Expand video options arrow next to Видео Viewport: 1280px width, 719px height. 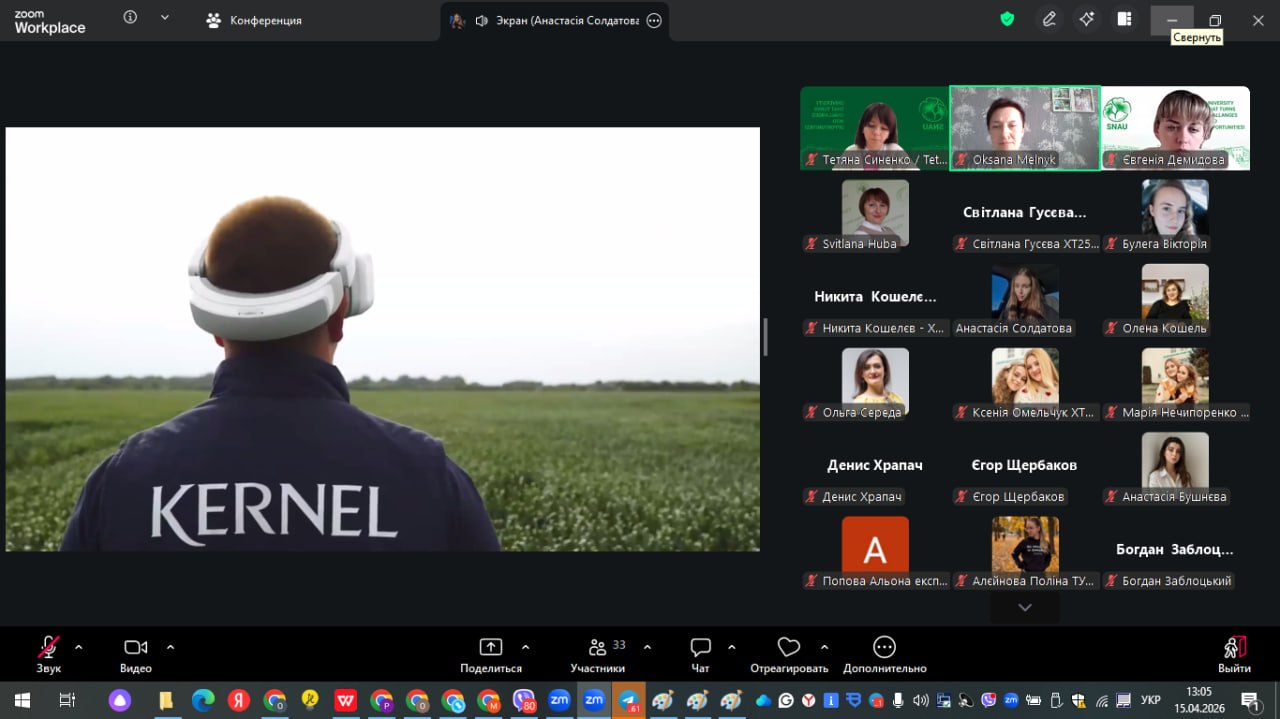click(x=170, y=647)
